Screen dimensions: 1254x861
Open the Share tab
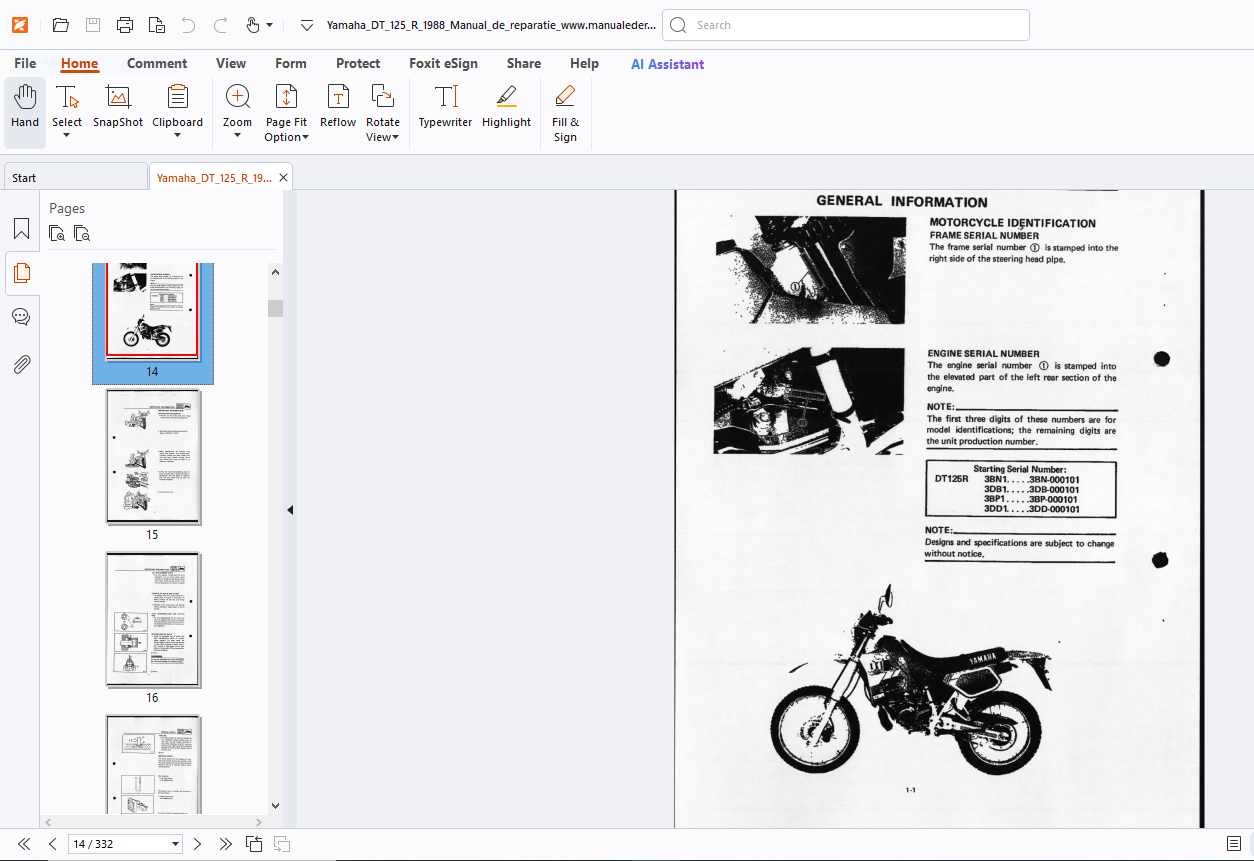pos(524,63)
